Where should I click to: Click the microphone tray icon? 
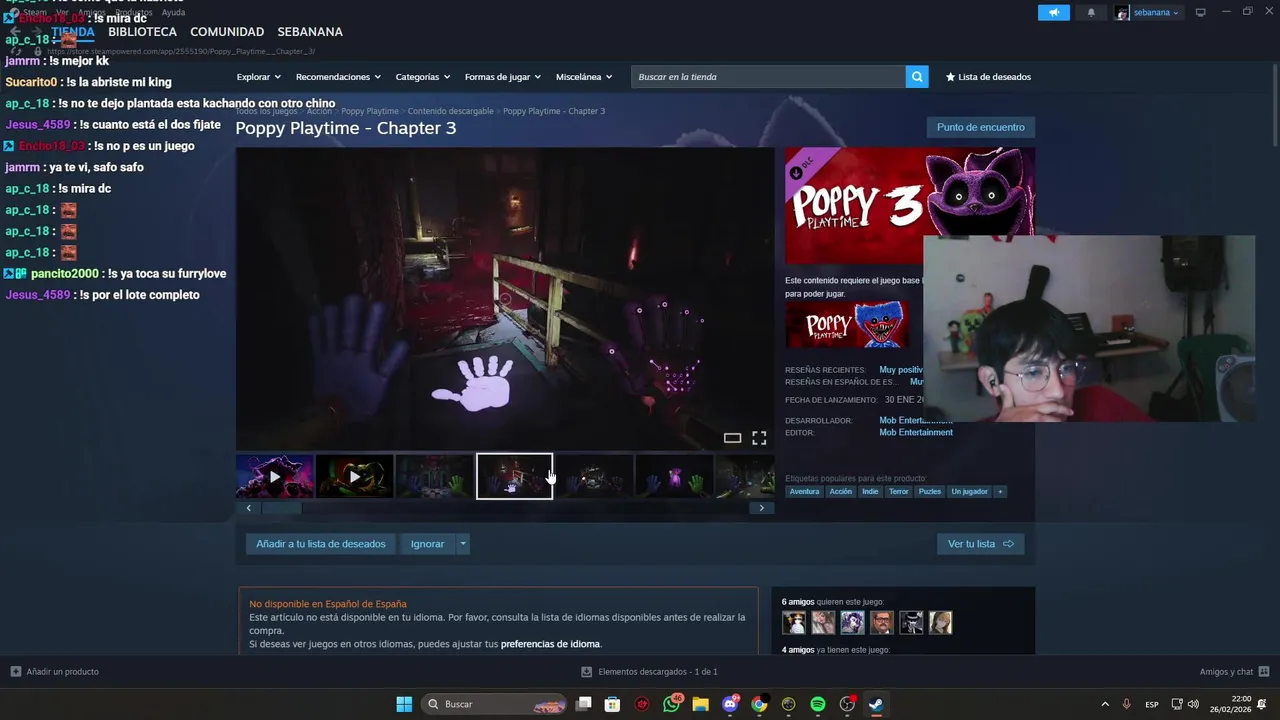tap(1127, 704)
